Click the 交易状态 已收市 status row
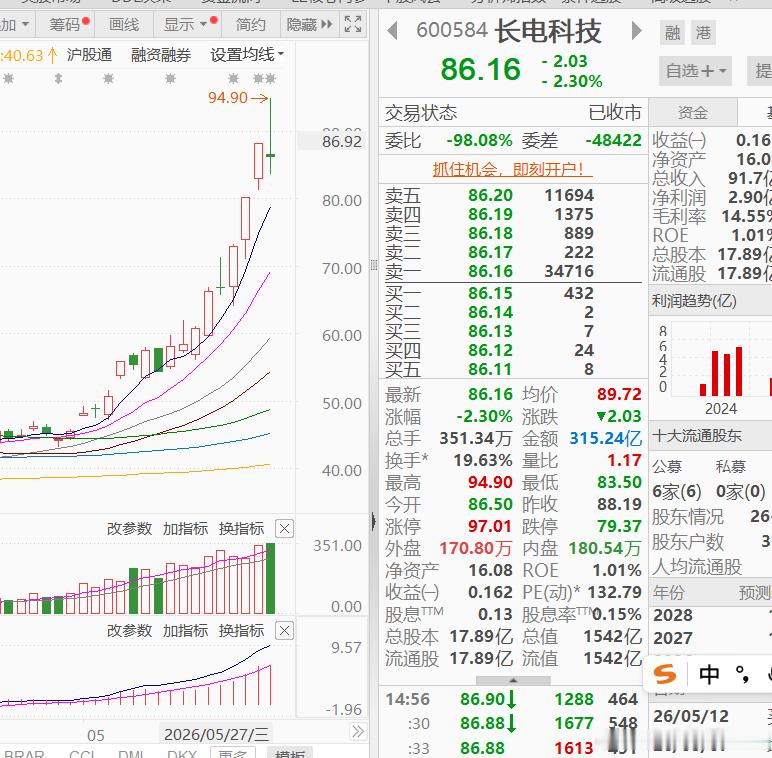Screen dimensions: 772x758 513,113
